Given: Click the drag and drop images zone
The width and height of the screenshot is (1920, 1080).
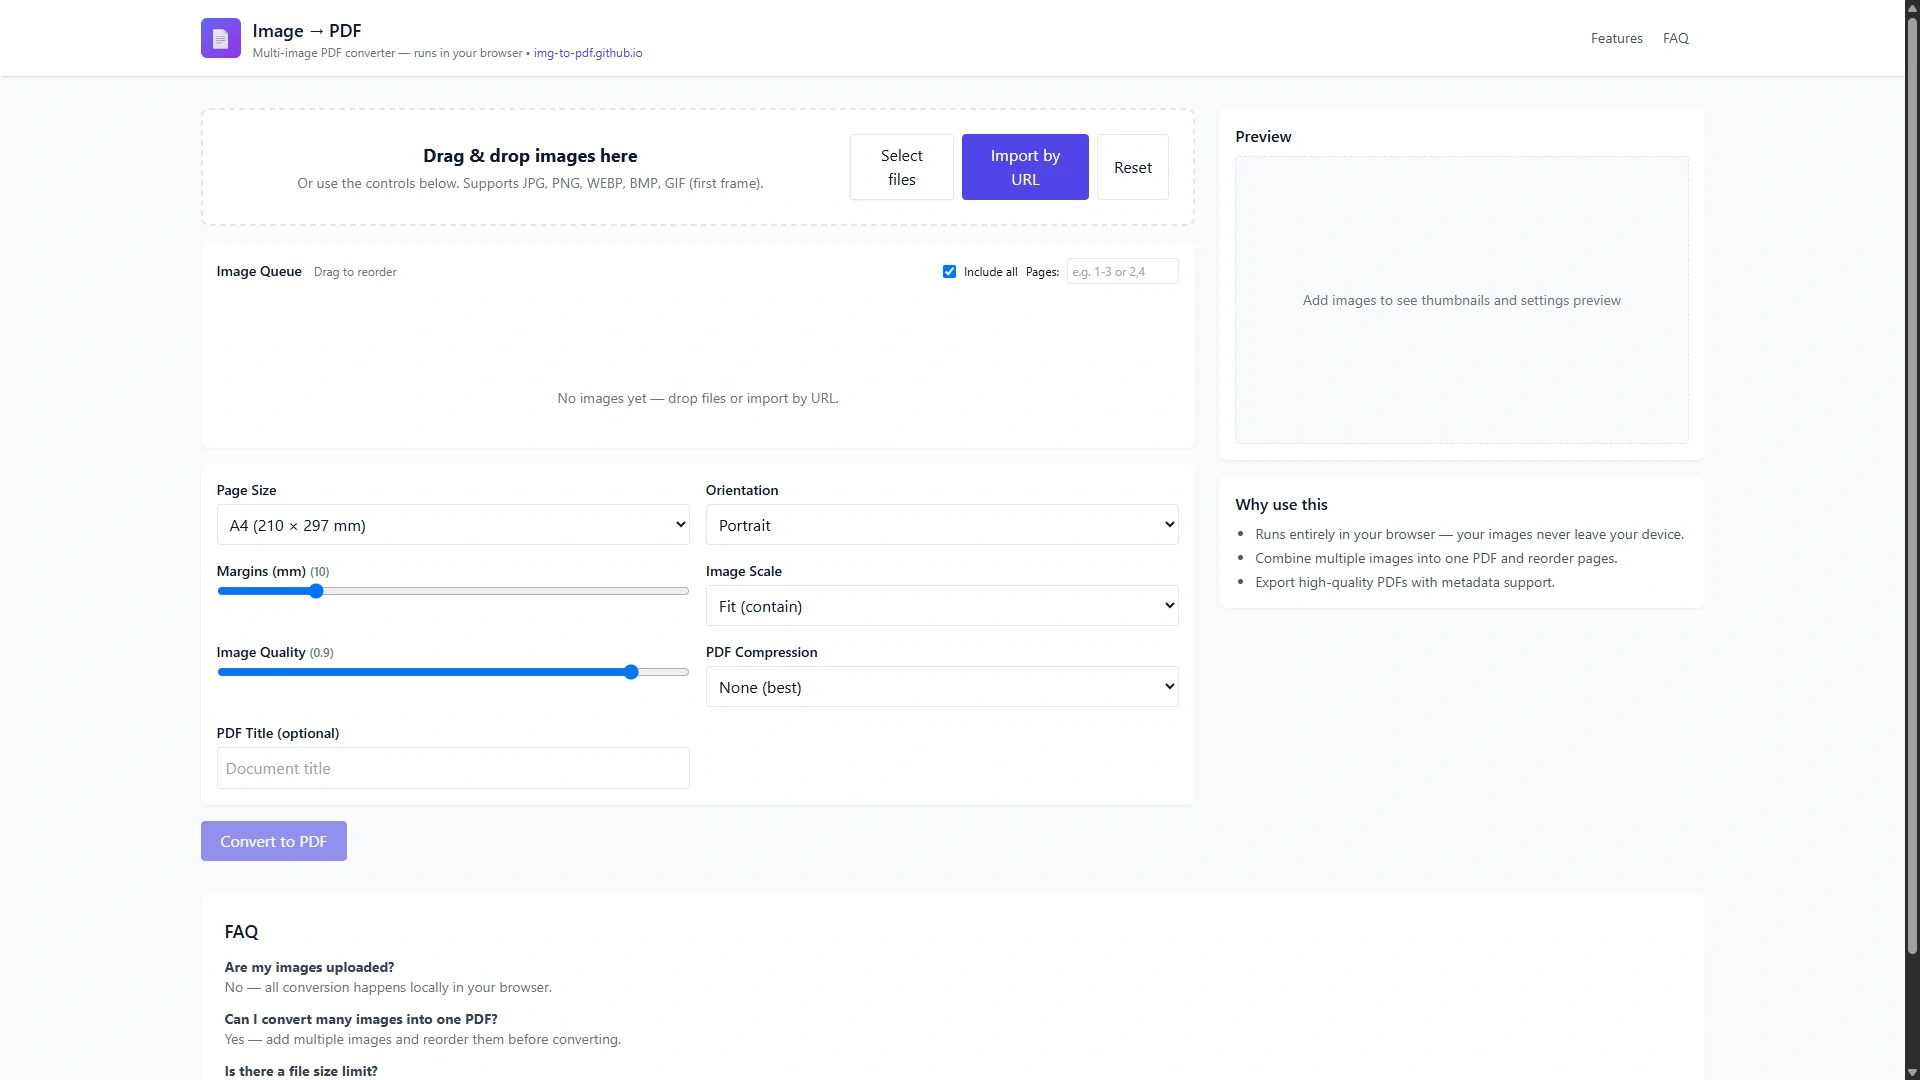Looking at the screenshot, I should (x=530, y=167).
